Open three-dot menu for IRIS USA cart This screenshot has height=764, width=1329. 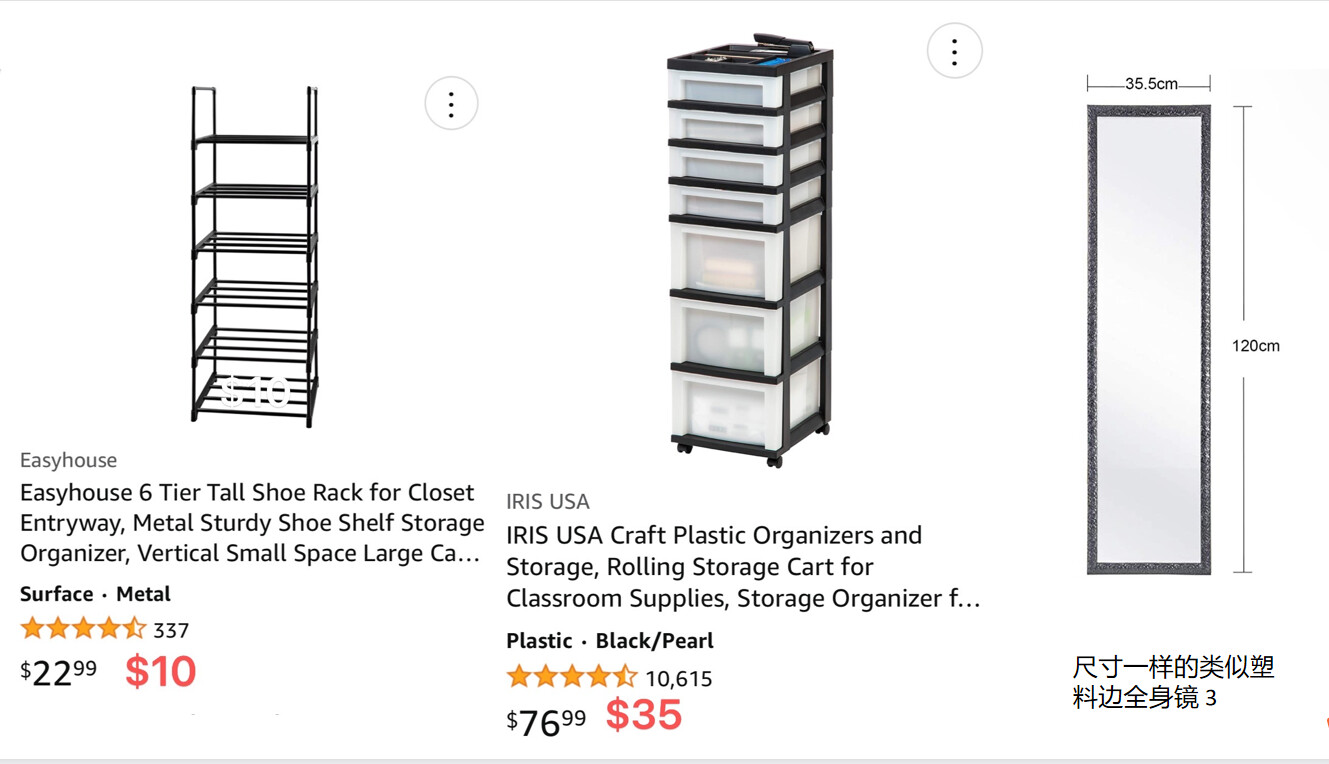point(954,51)
